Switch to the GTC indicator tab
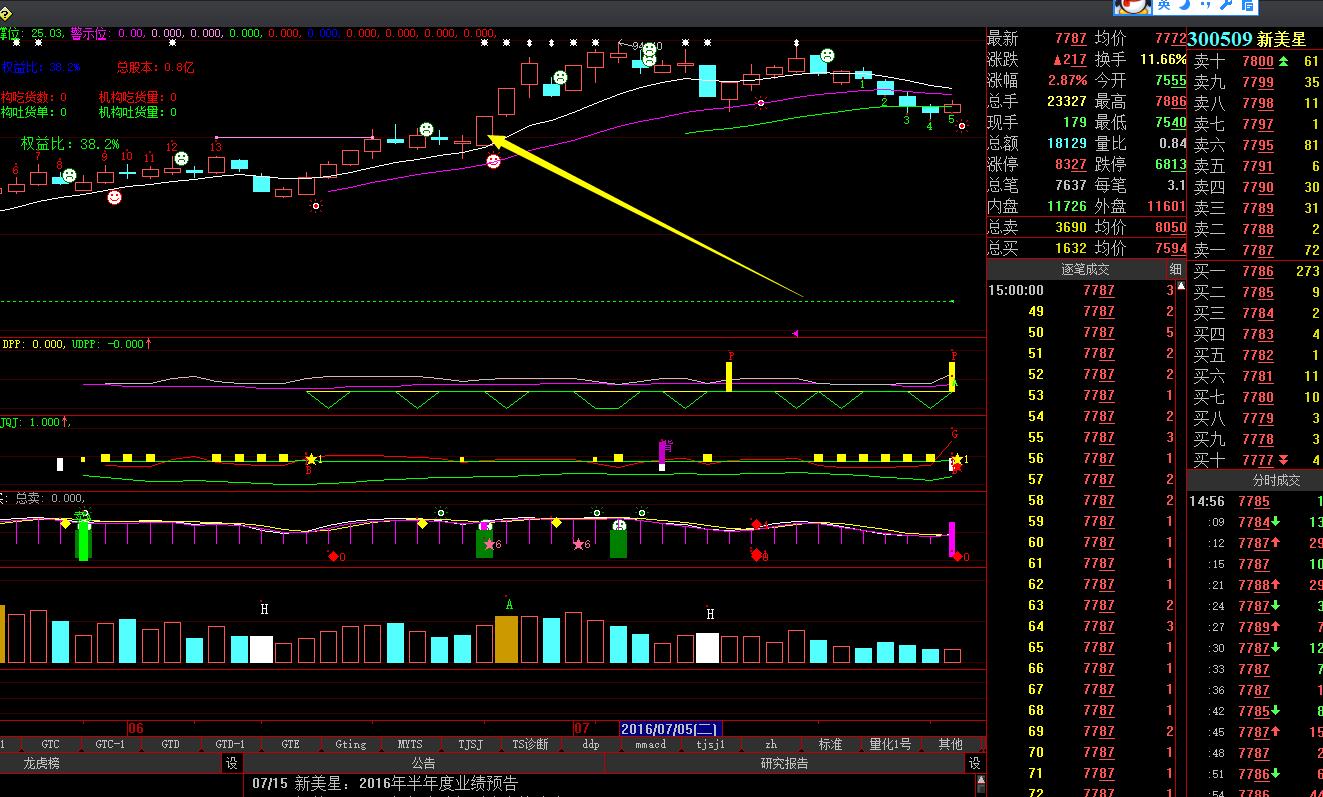The image size is (1323, 797). point(50,744)
